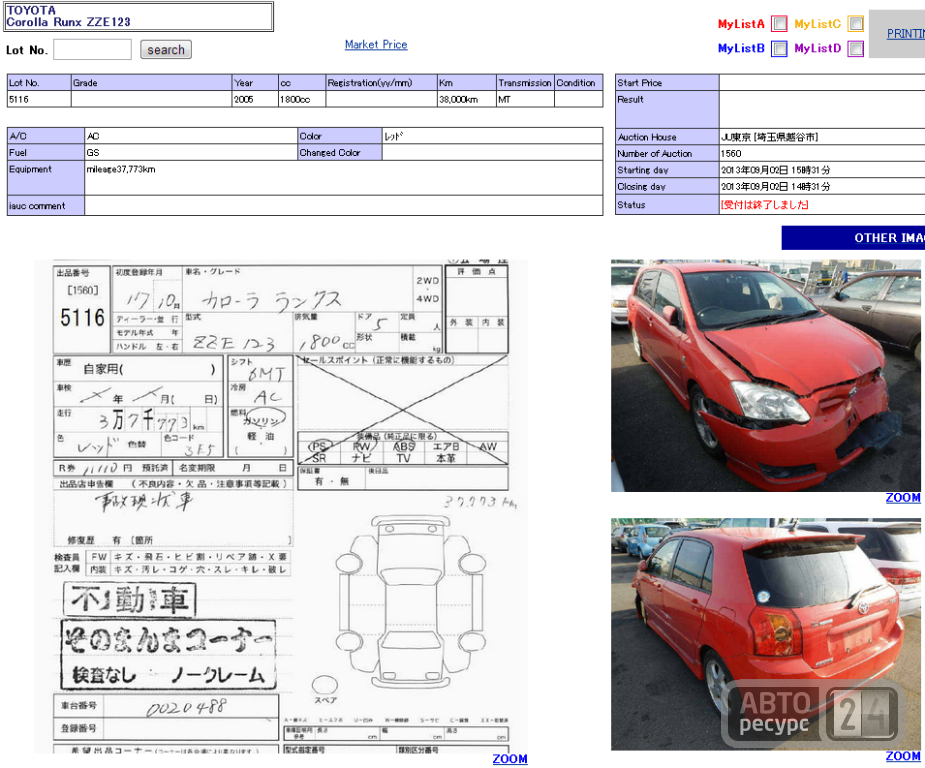Open the rear view photo of red car
The height and width of the screenshot is (768, 925).
766,634
